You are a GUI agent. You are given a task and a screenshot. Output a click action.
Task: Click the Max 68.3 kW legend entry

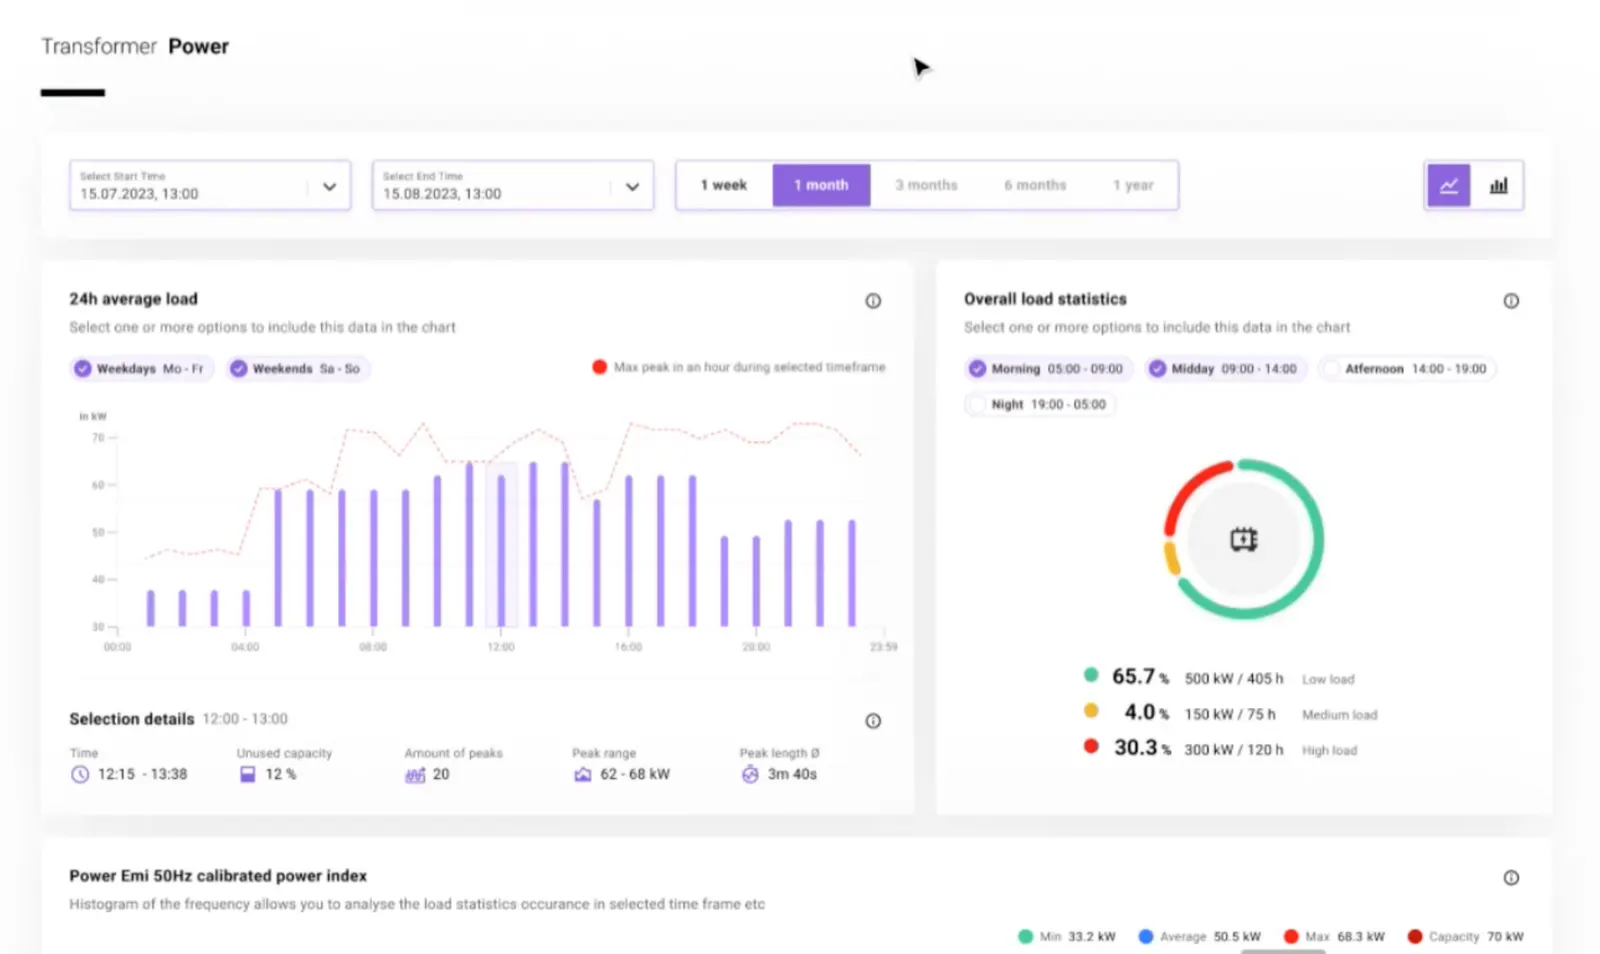coord(1334,937)
